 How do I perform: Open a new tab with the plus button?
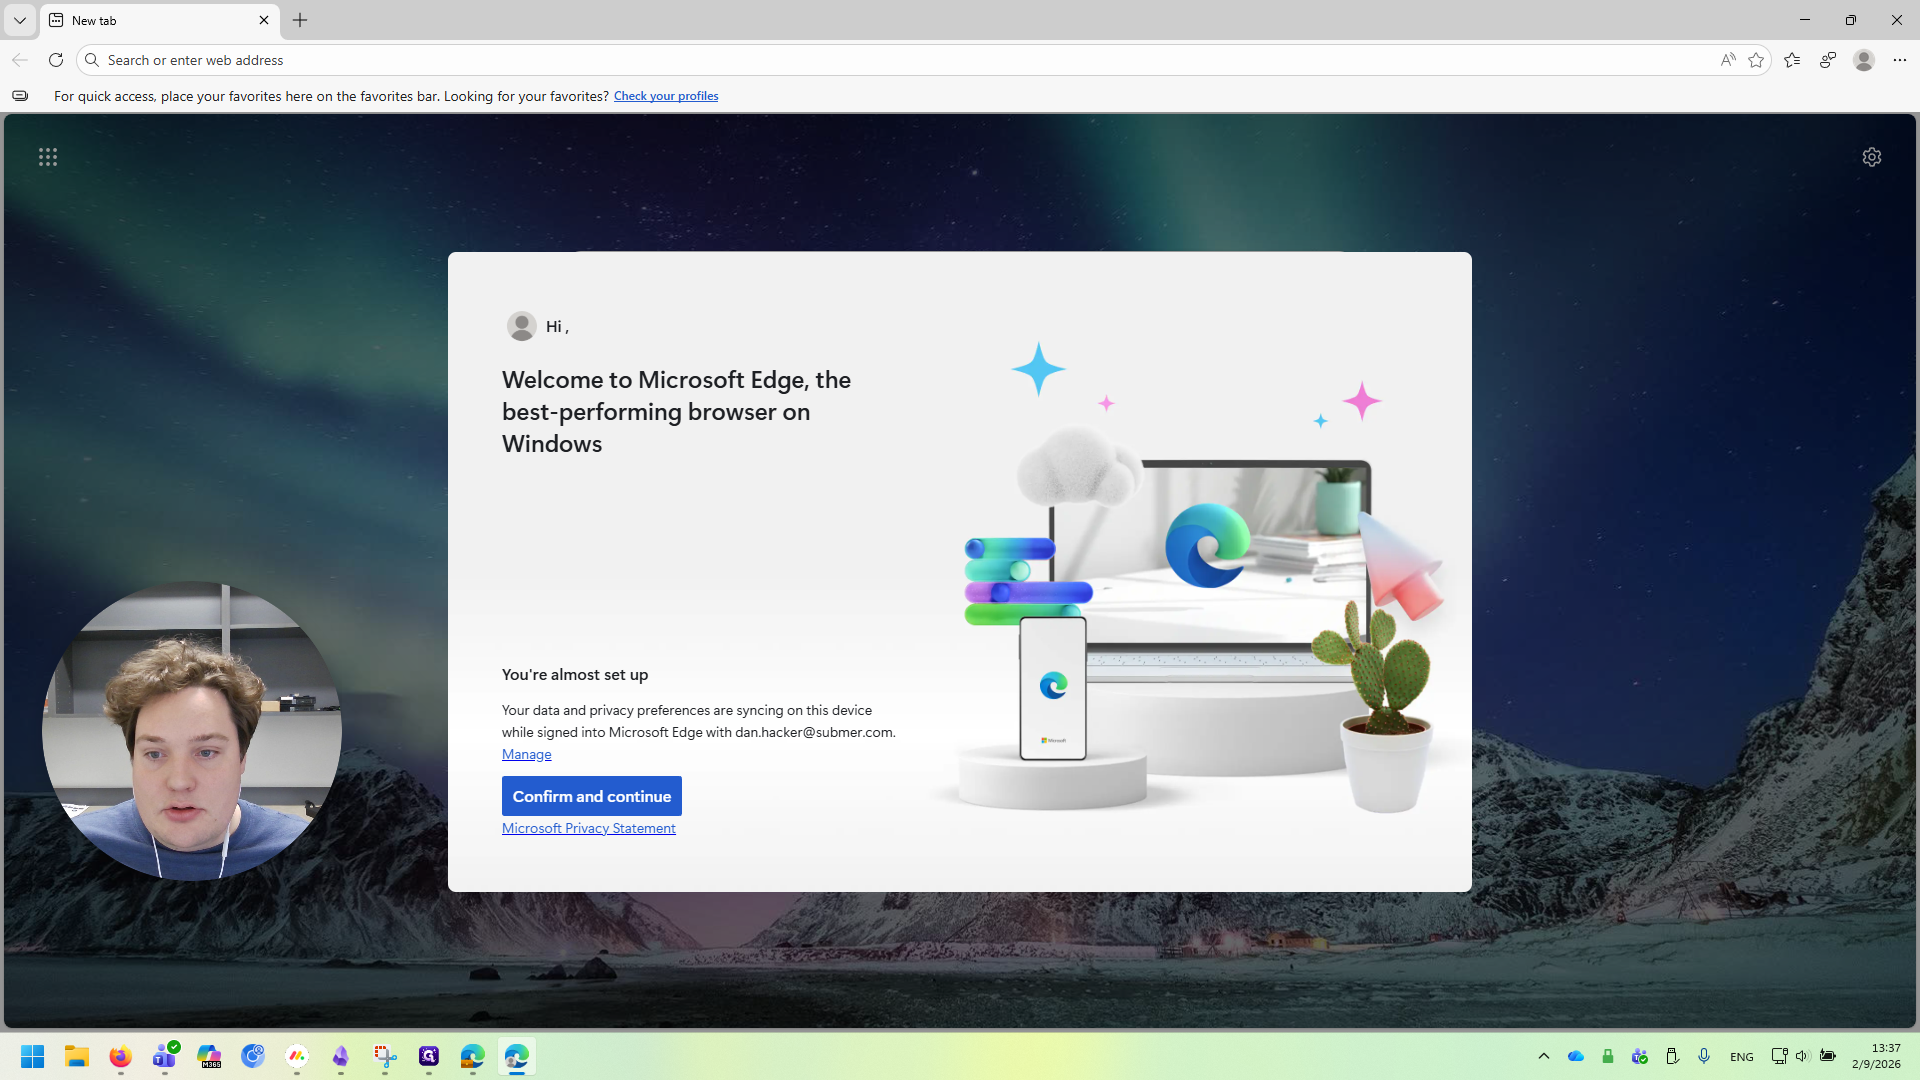[x=300, y=20]
